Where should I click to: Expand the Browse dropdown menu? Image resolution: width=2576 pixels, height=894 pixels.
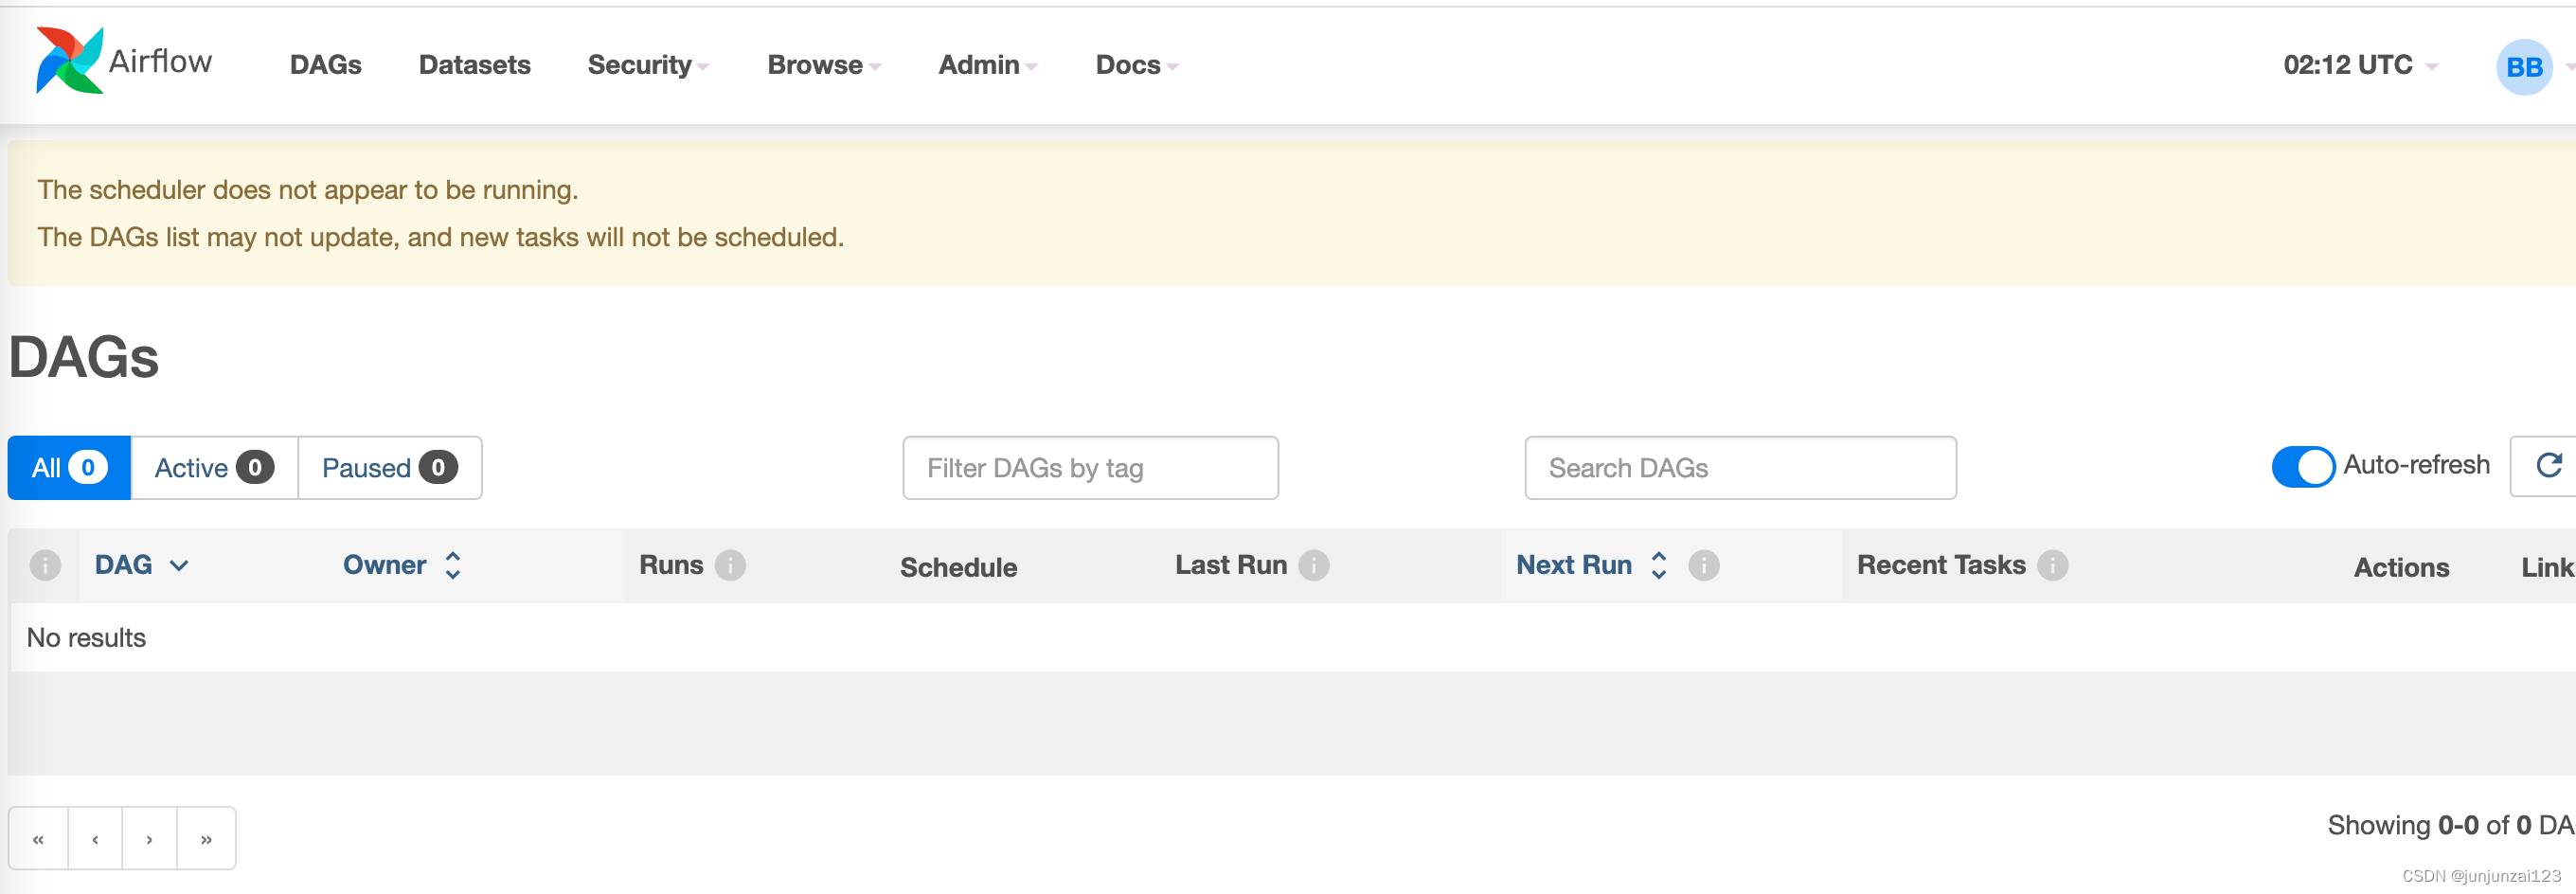tap(823, 65)
